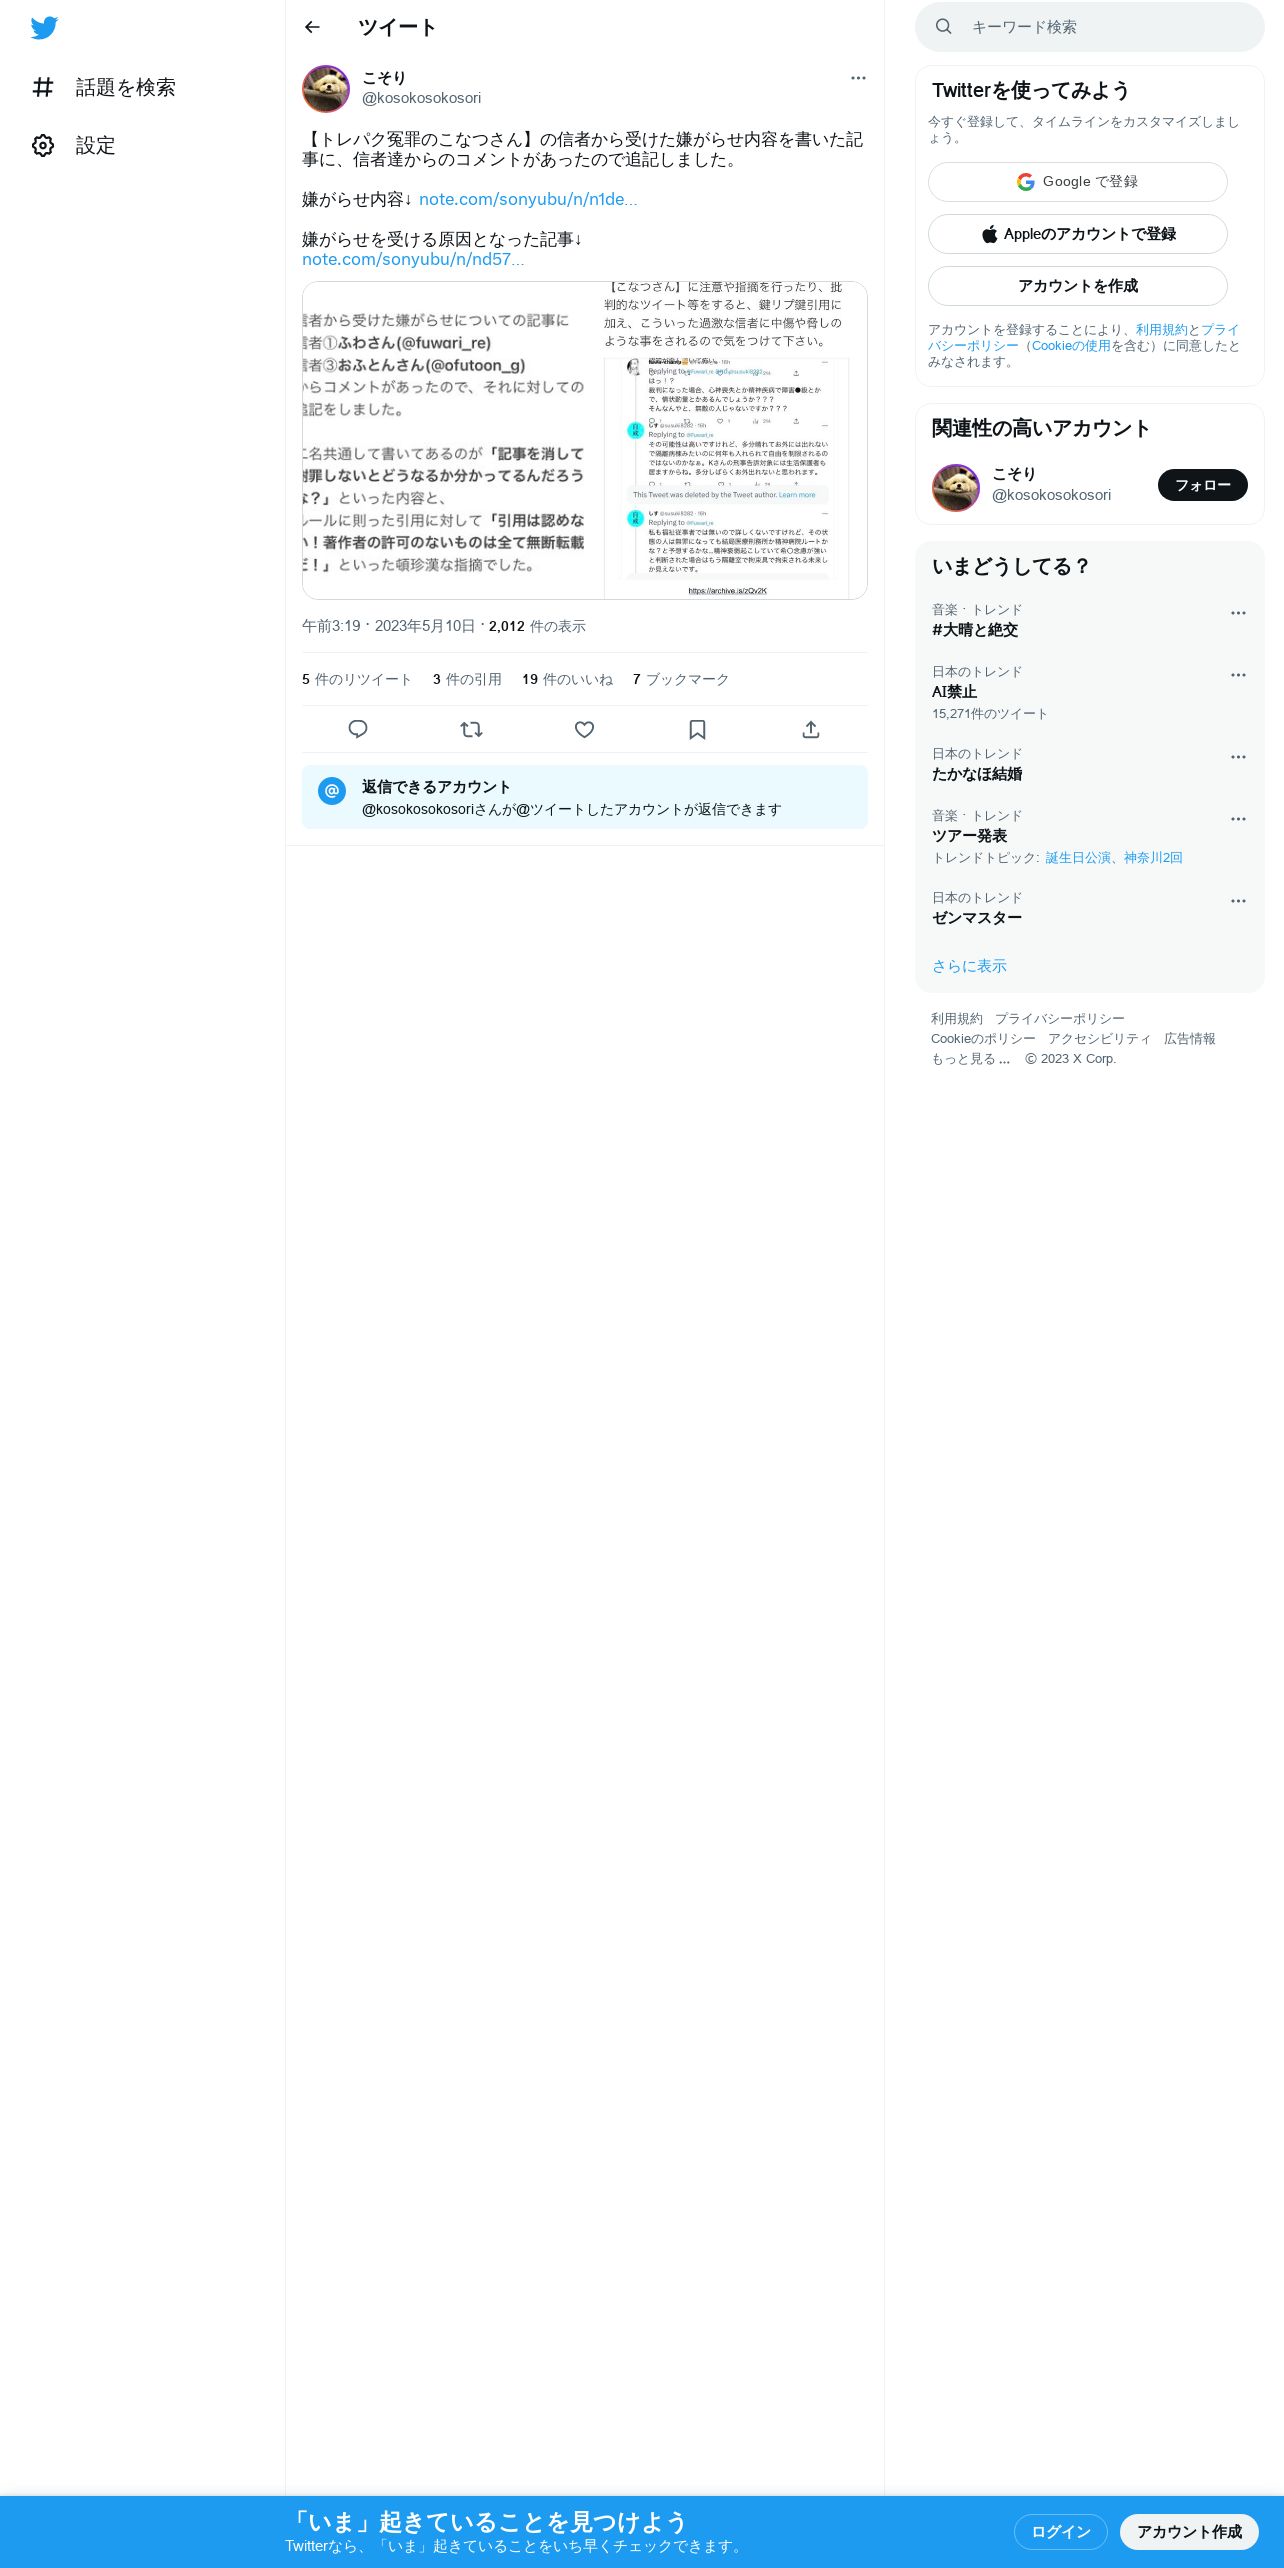Open more options for AI禁止 trend

[x=1238, y=675]
